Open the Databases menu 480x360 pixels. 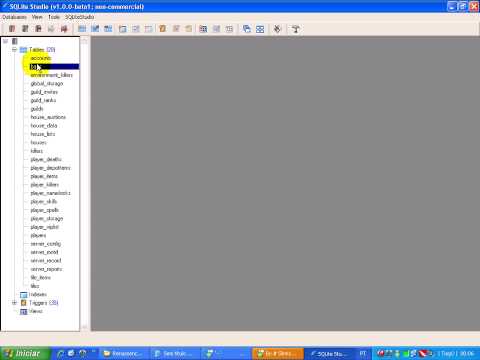pos(14,17)
